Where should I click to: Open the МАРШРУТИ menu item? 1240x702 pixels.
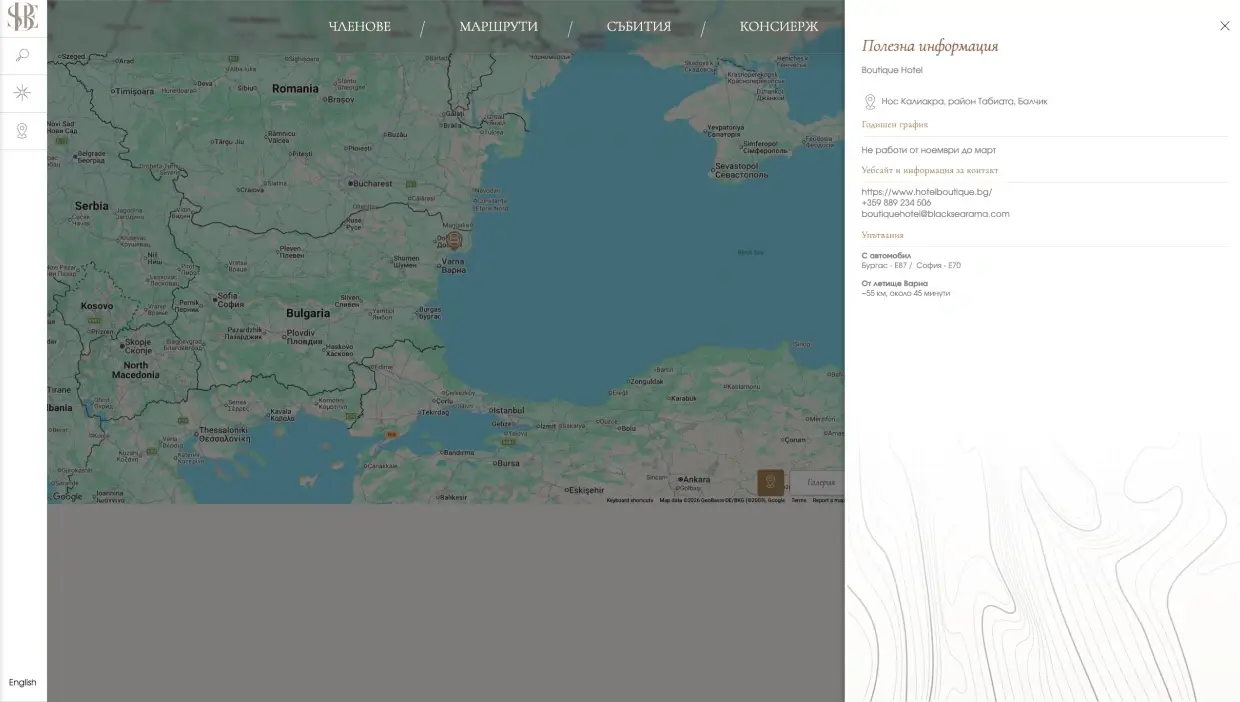(498, 27)
